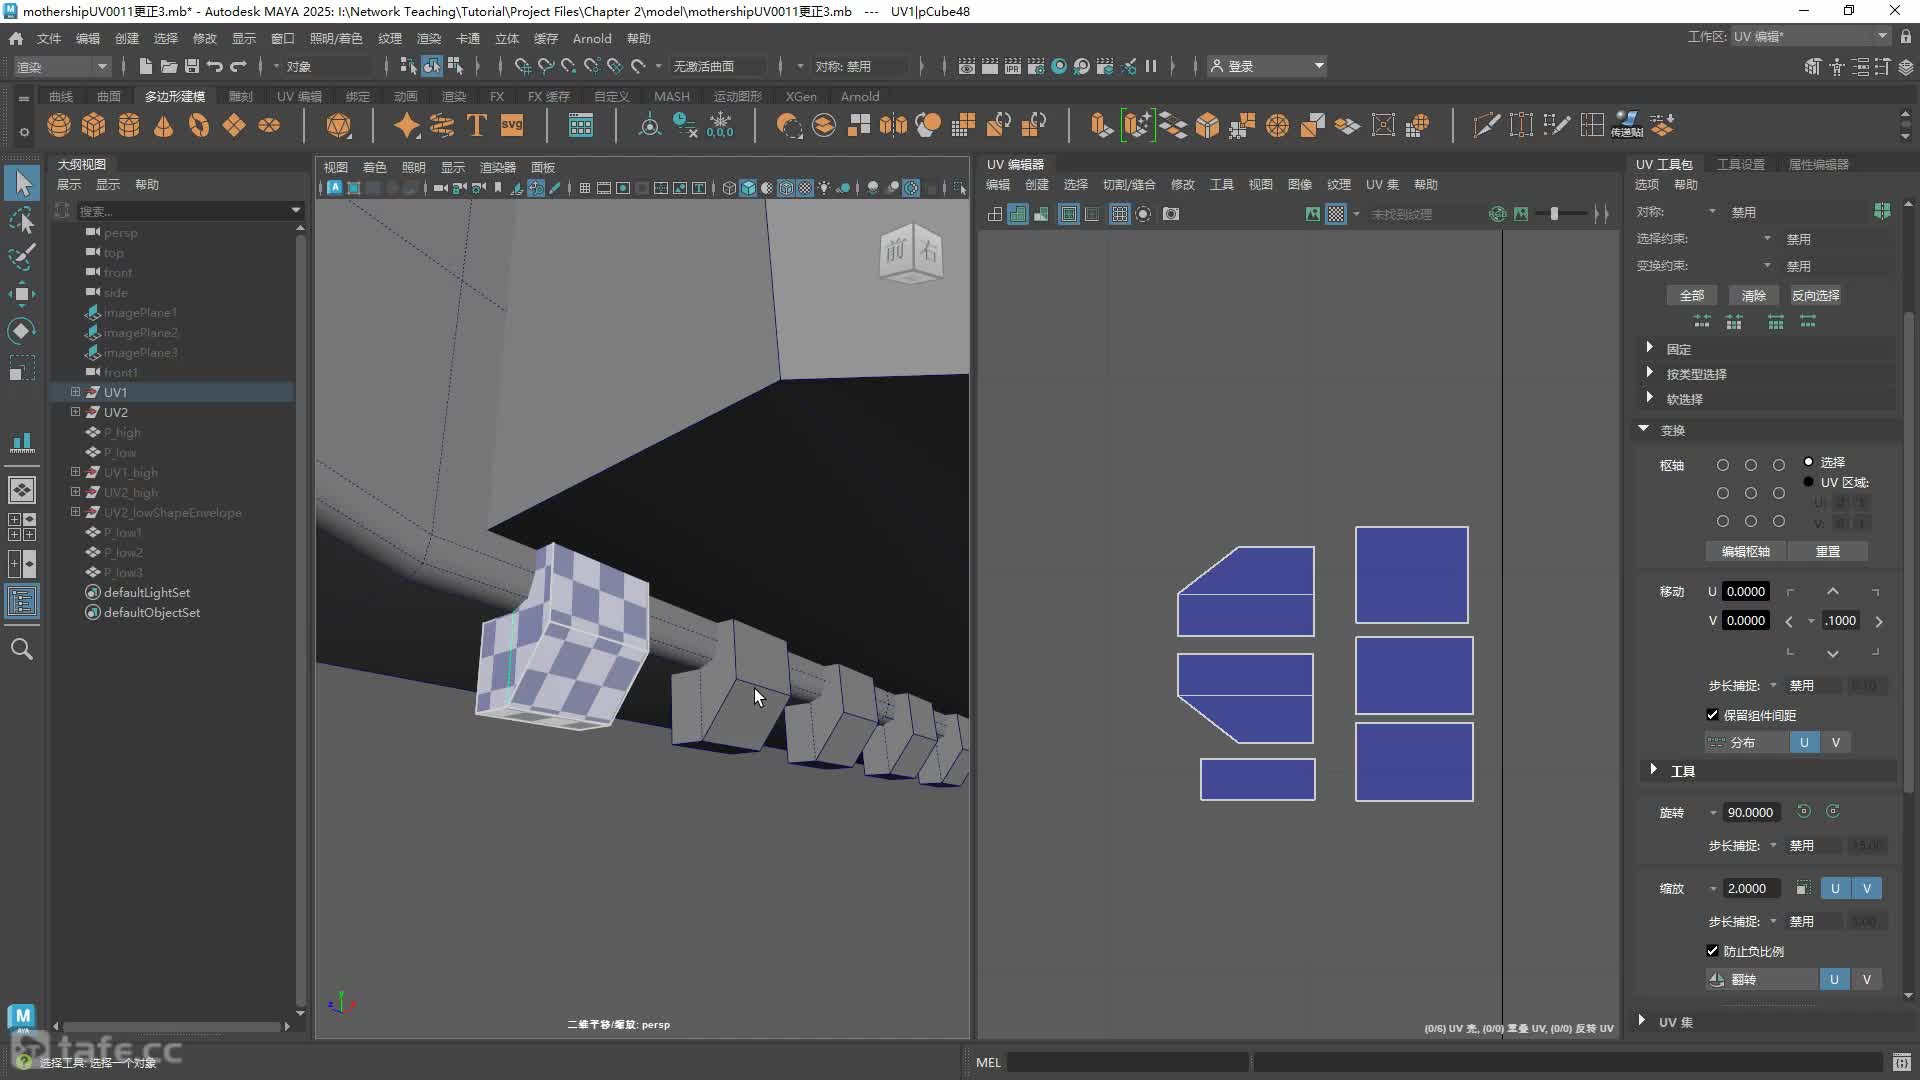Expand the 工具 section
The height and width of the screenshot is (1080, 1920).
1653,770
